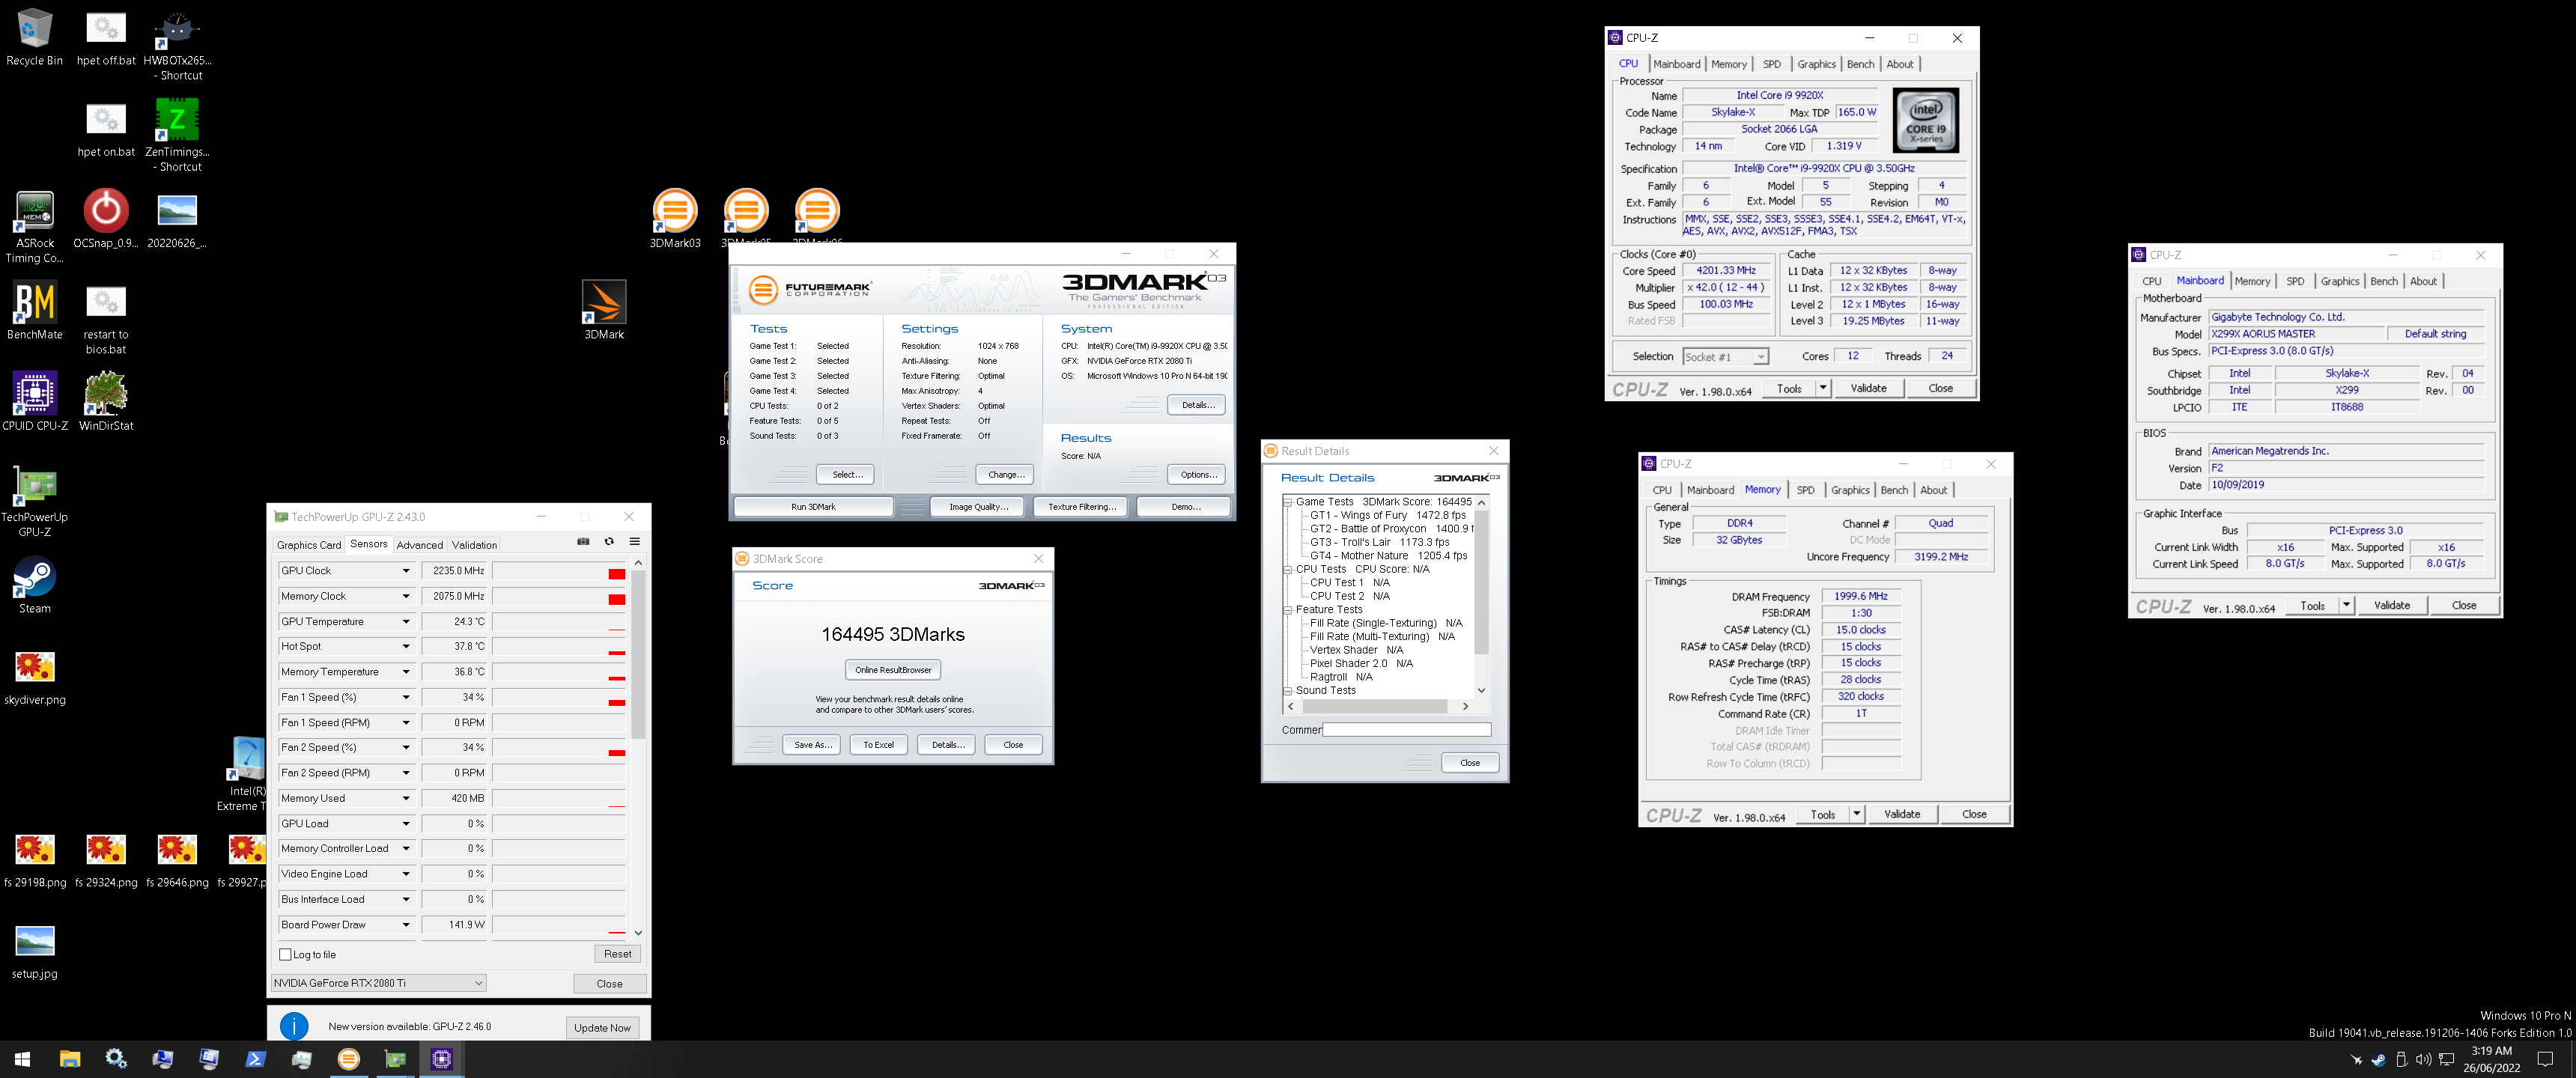Click Image Quality button in 3DMark03
This screenshot has width=2576, height=1078.
(977, 507)
